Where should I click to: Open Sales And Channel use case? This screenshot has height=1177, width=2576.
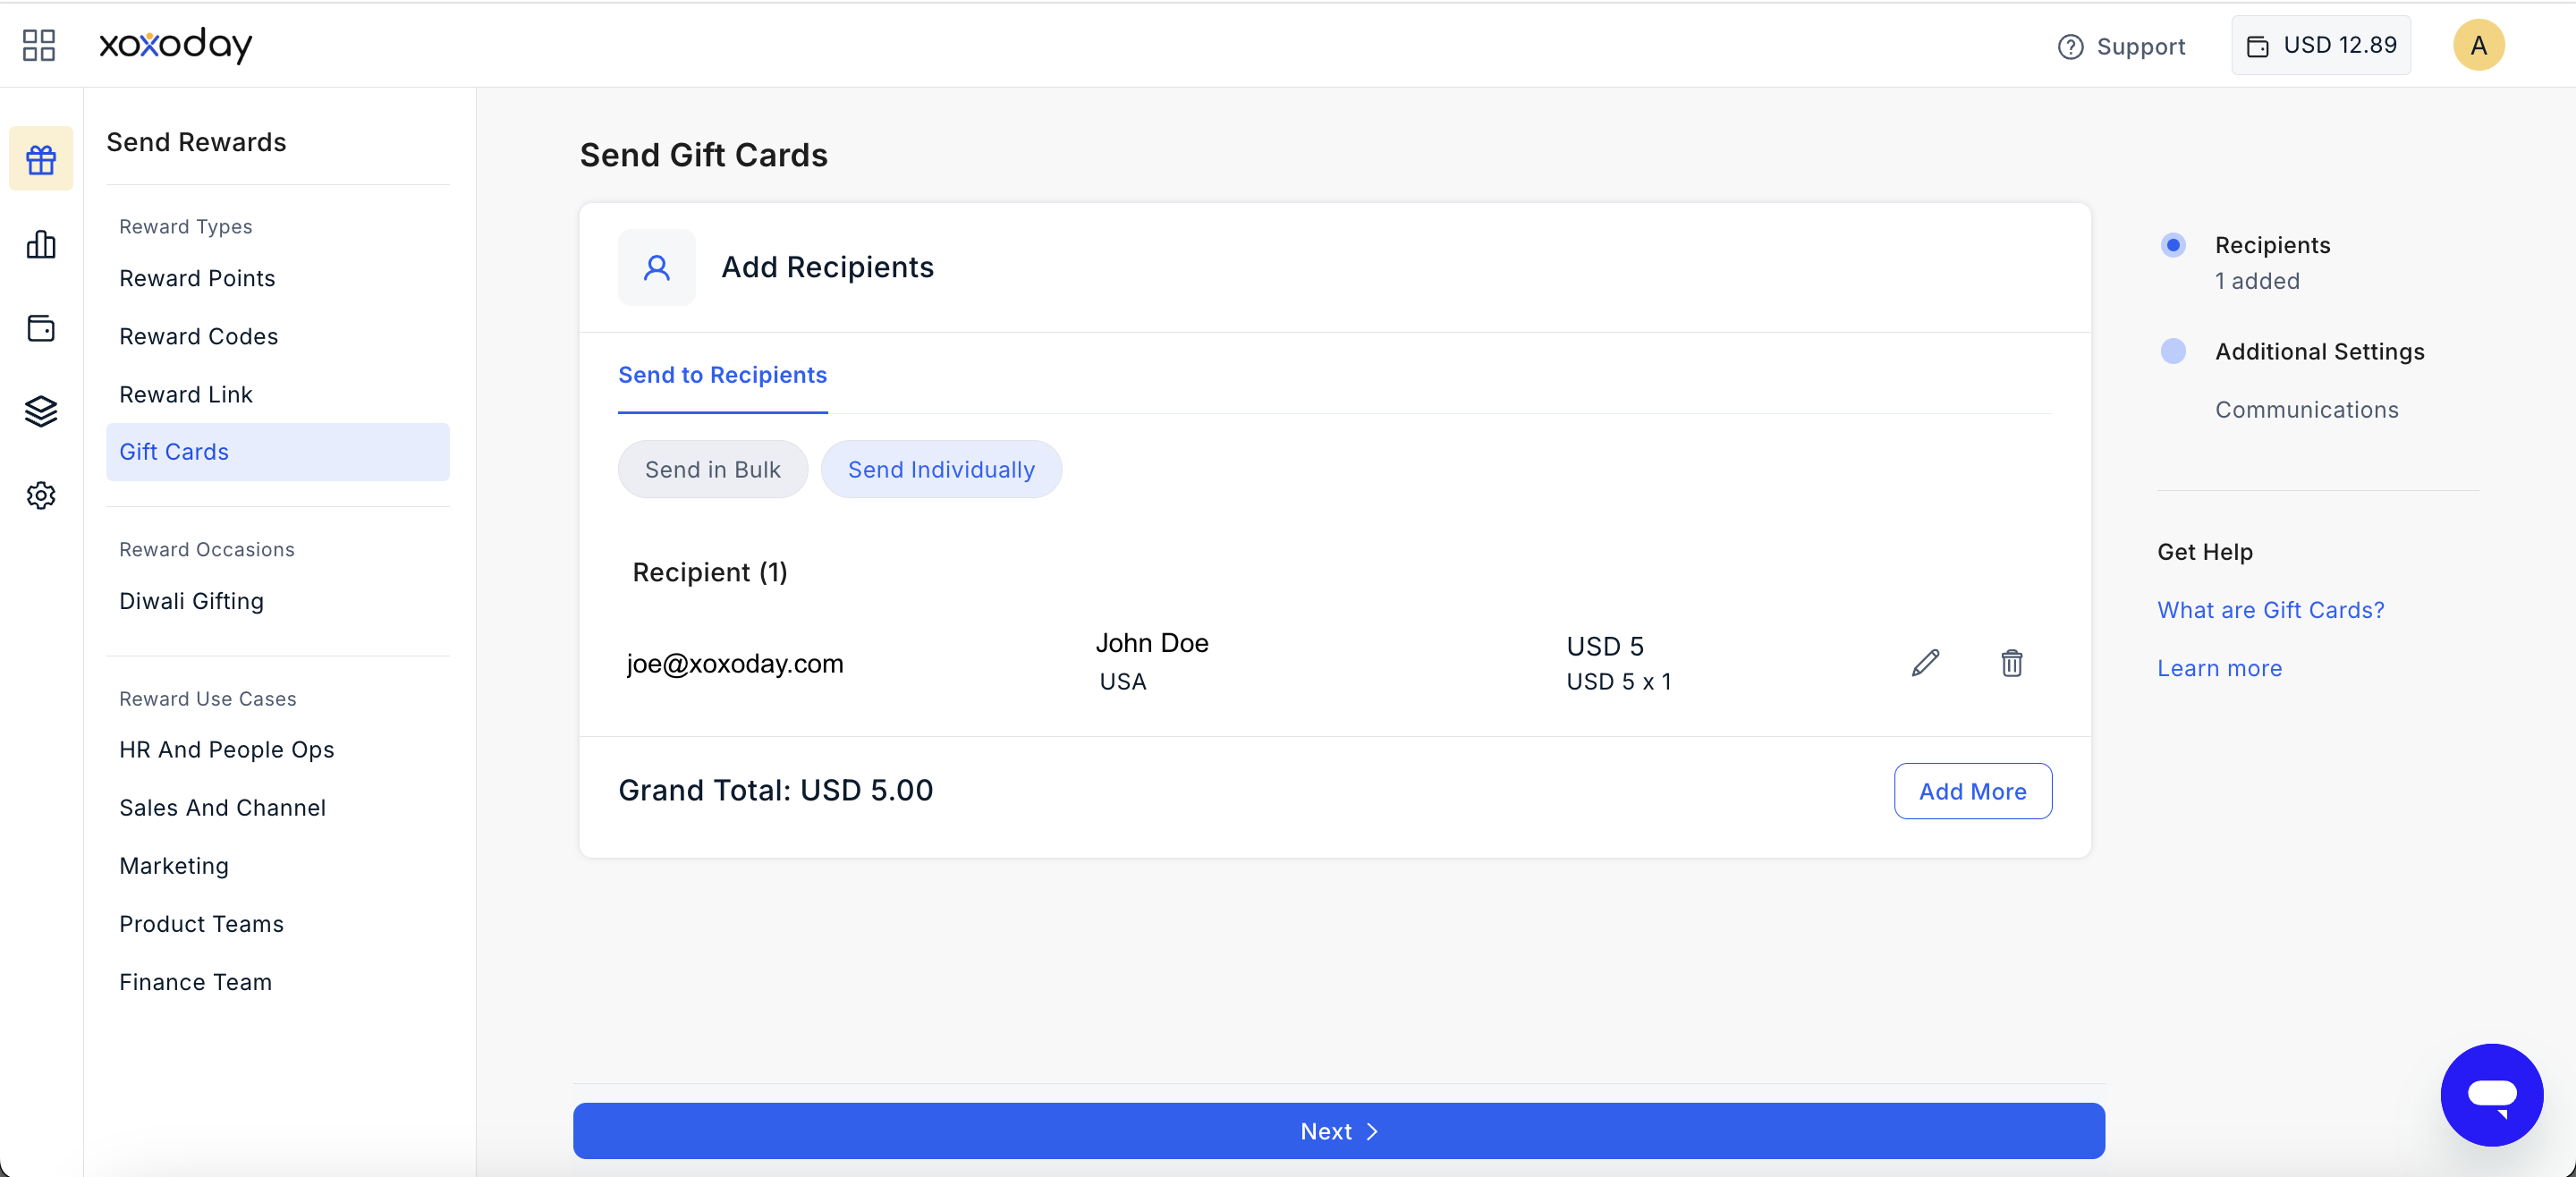pyautogui.click(x=222, y=807)
